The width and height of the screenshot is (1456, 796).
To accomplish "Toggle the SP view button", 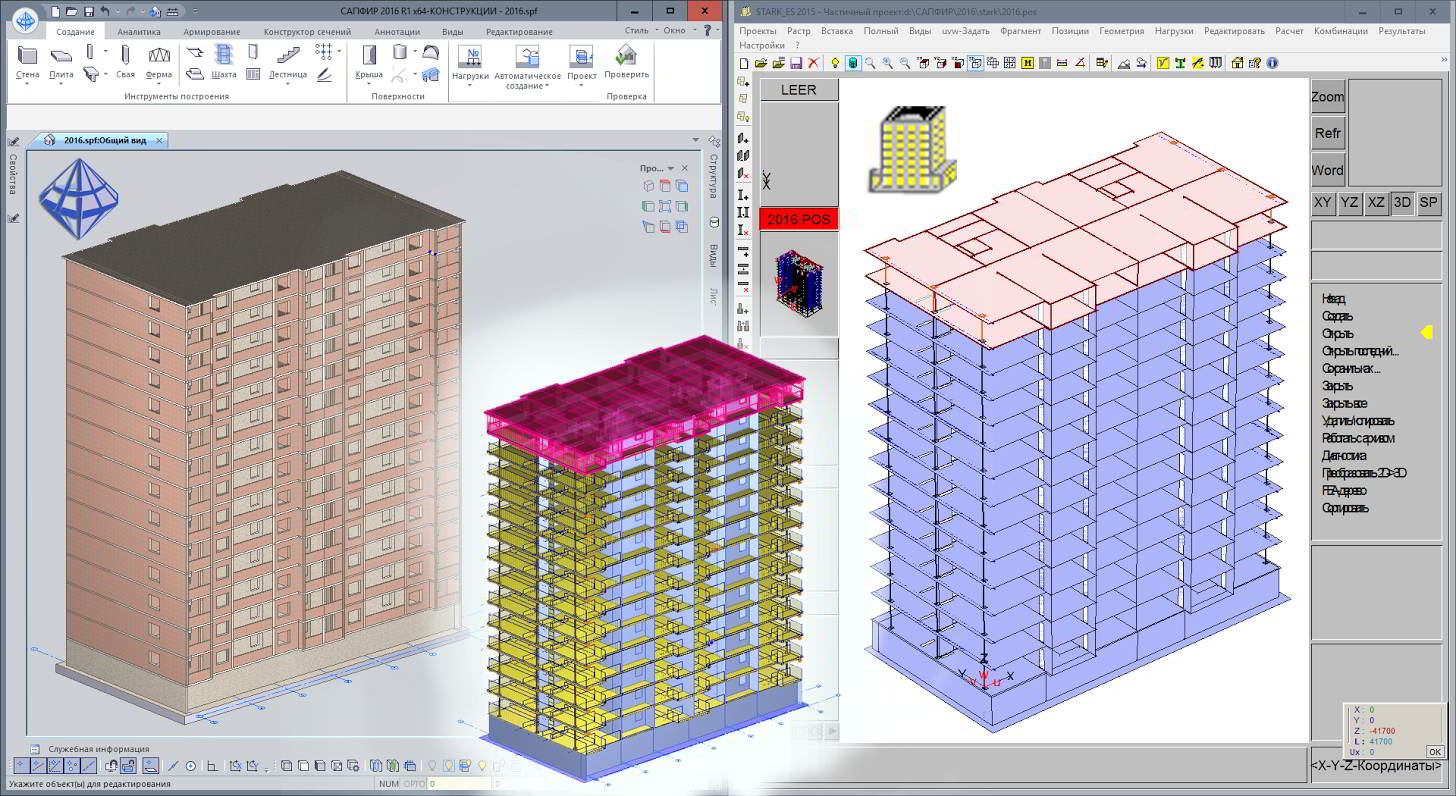I will [x=1428, y=203].
